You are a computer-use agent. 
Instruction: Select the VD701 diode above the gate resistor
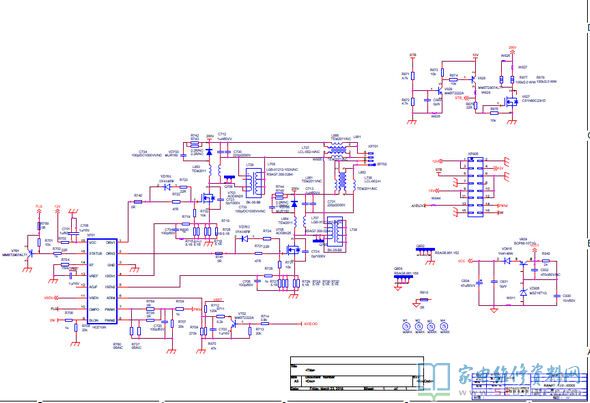[x=166, y=187]
